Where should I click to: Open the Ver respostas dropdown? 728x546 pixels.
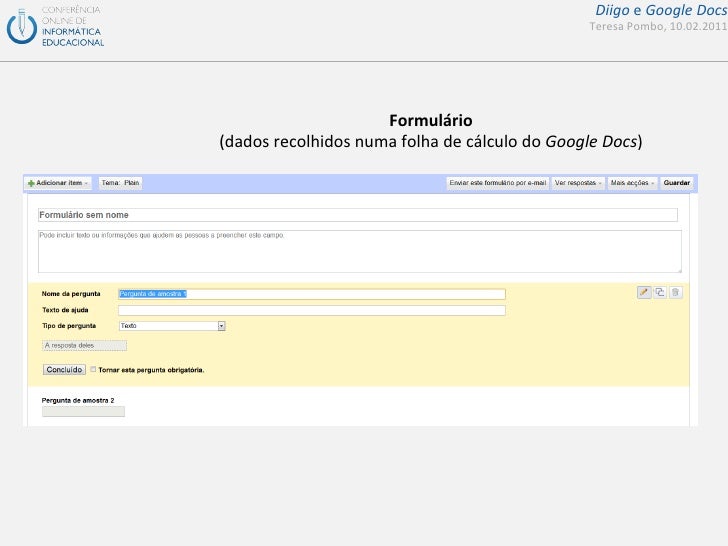[x=578, y=183]
